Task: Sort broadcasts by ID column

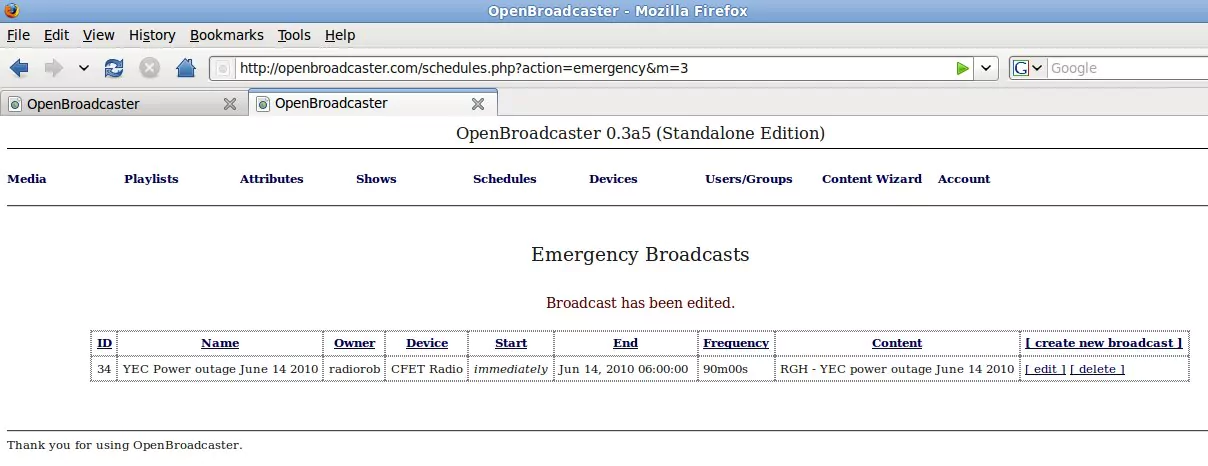Action: [104, 343]
